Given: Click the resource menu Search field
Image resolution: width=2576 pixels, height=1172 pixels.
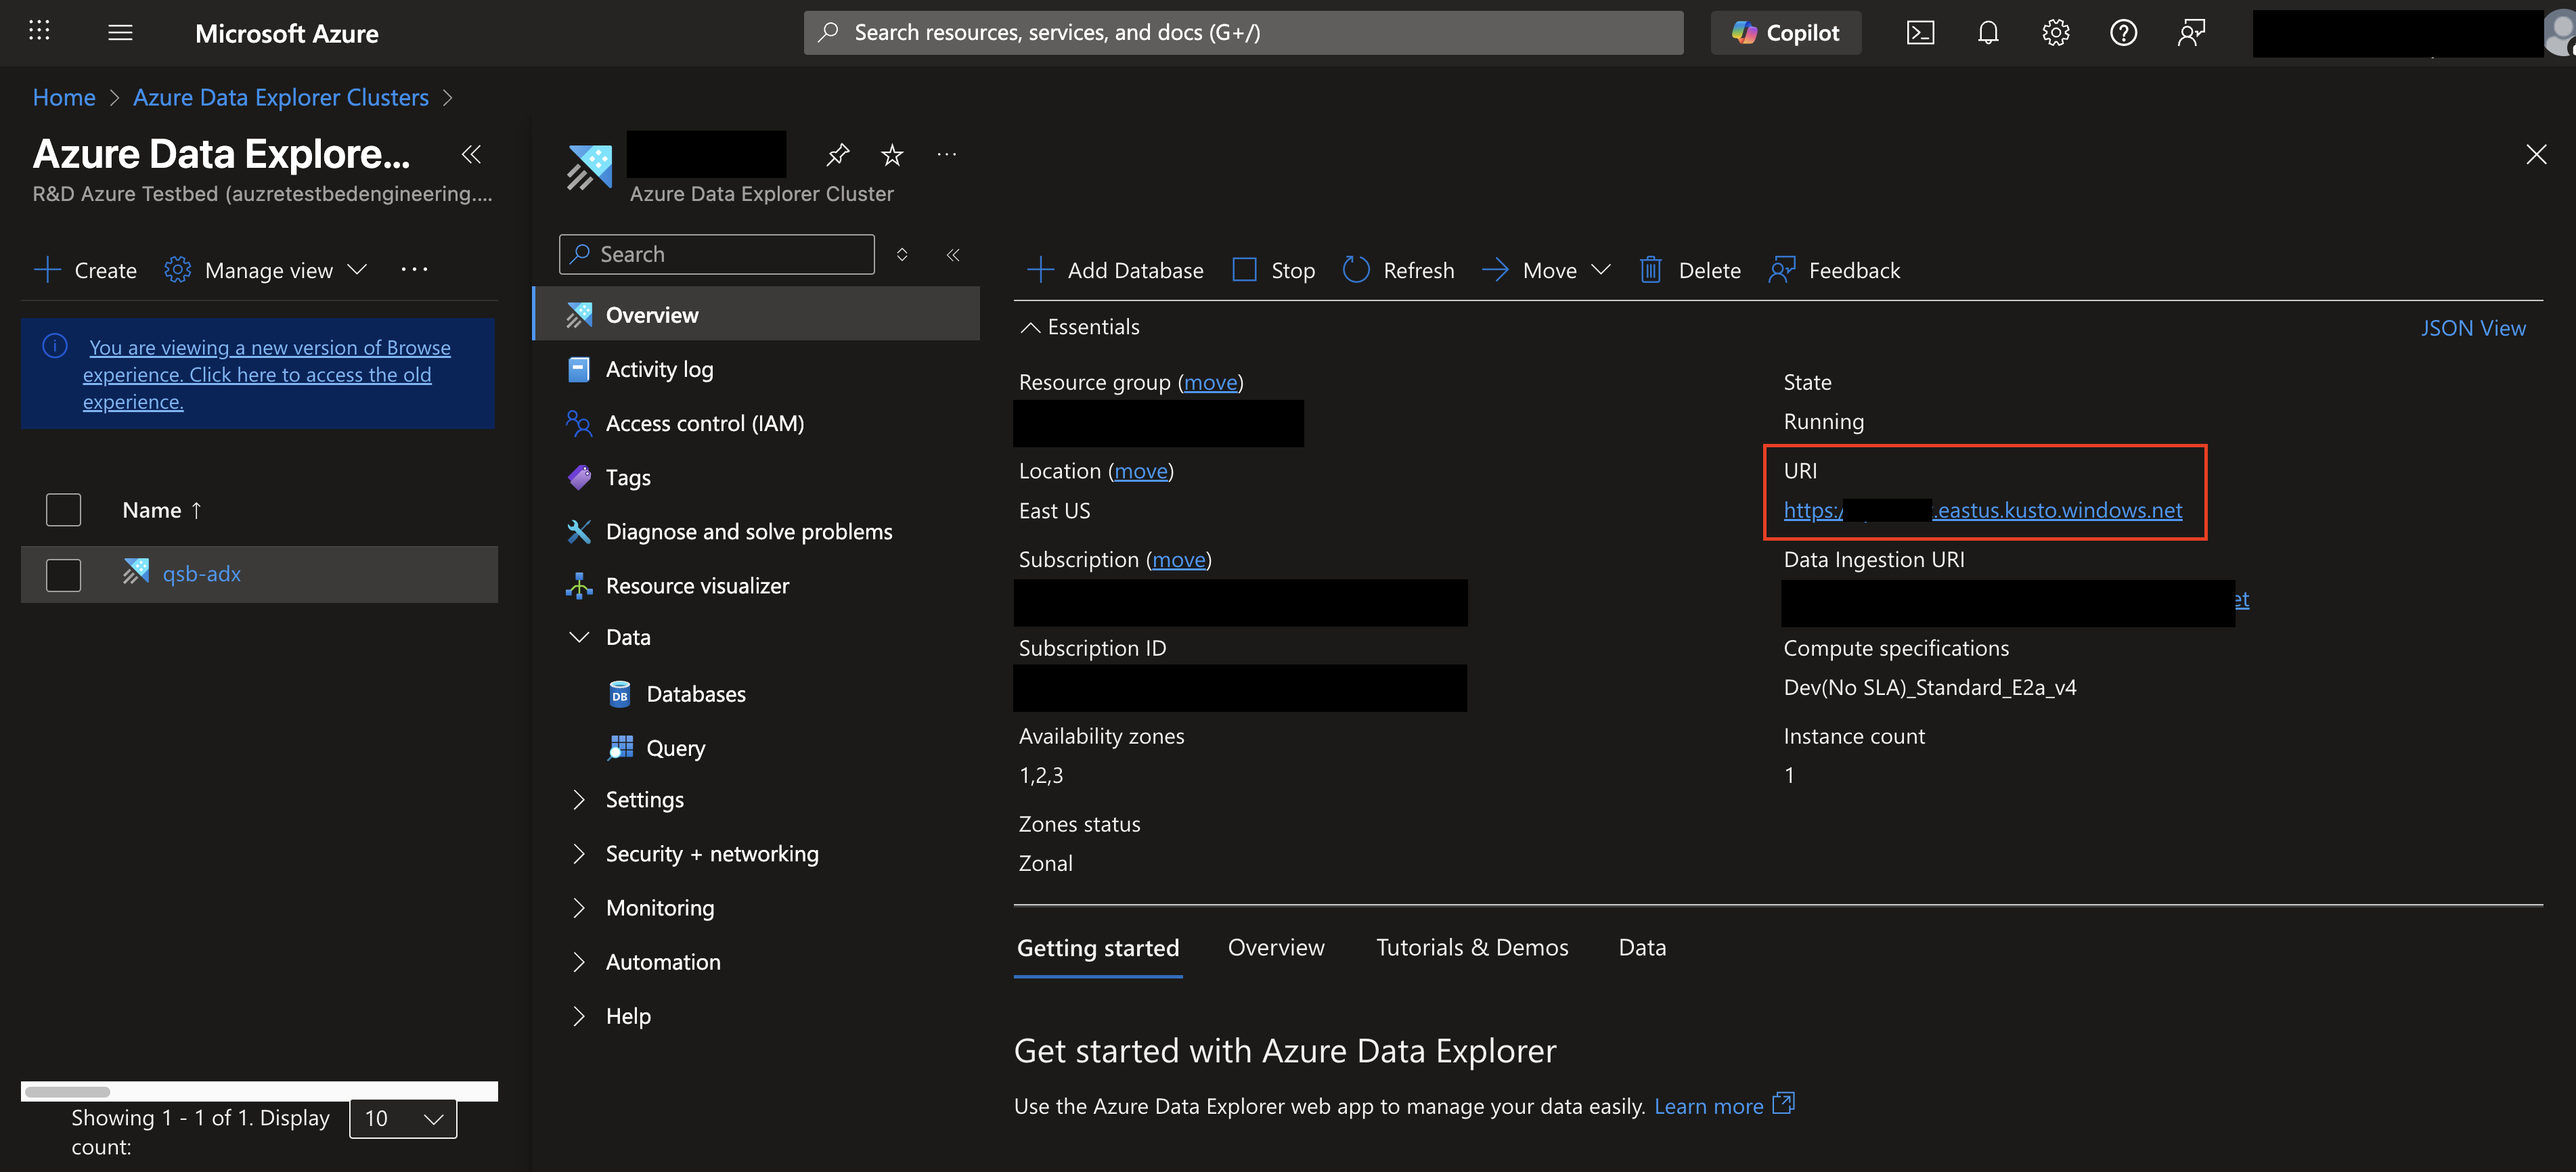Looking at the screenshot, I should (x=716, y=254).
